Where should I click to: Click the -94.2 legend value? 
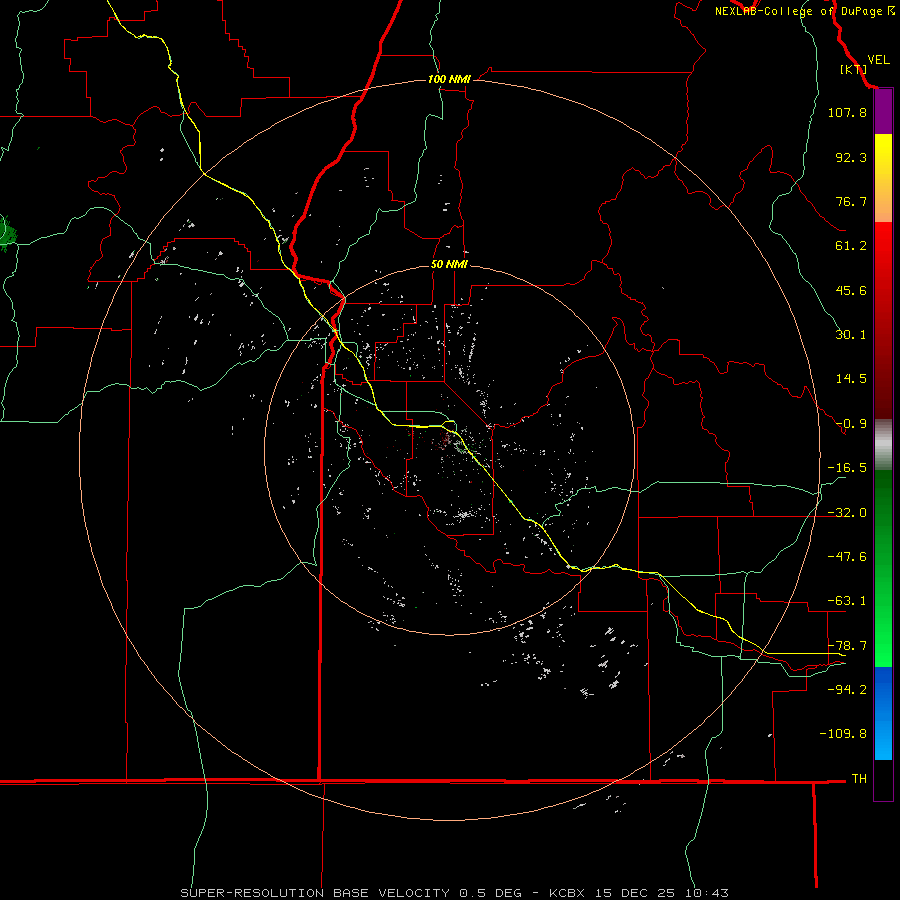click(x=847, y=690)
